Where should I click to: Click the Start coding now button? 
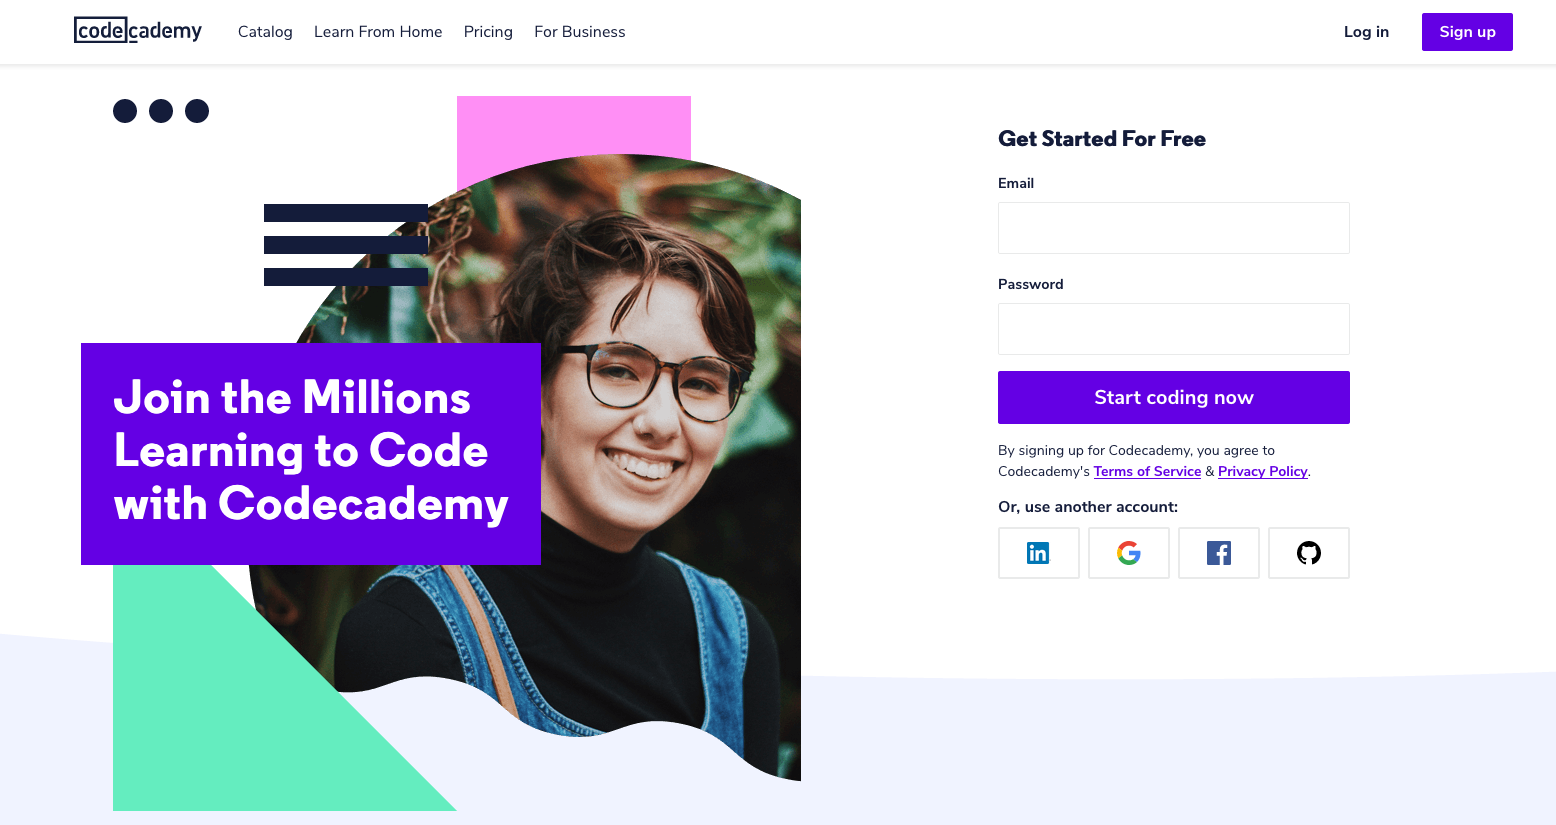1174,397
